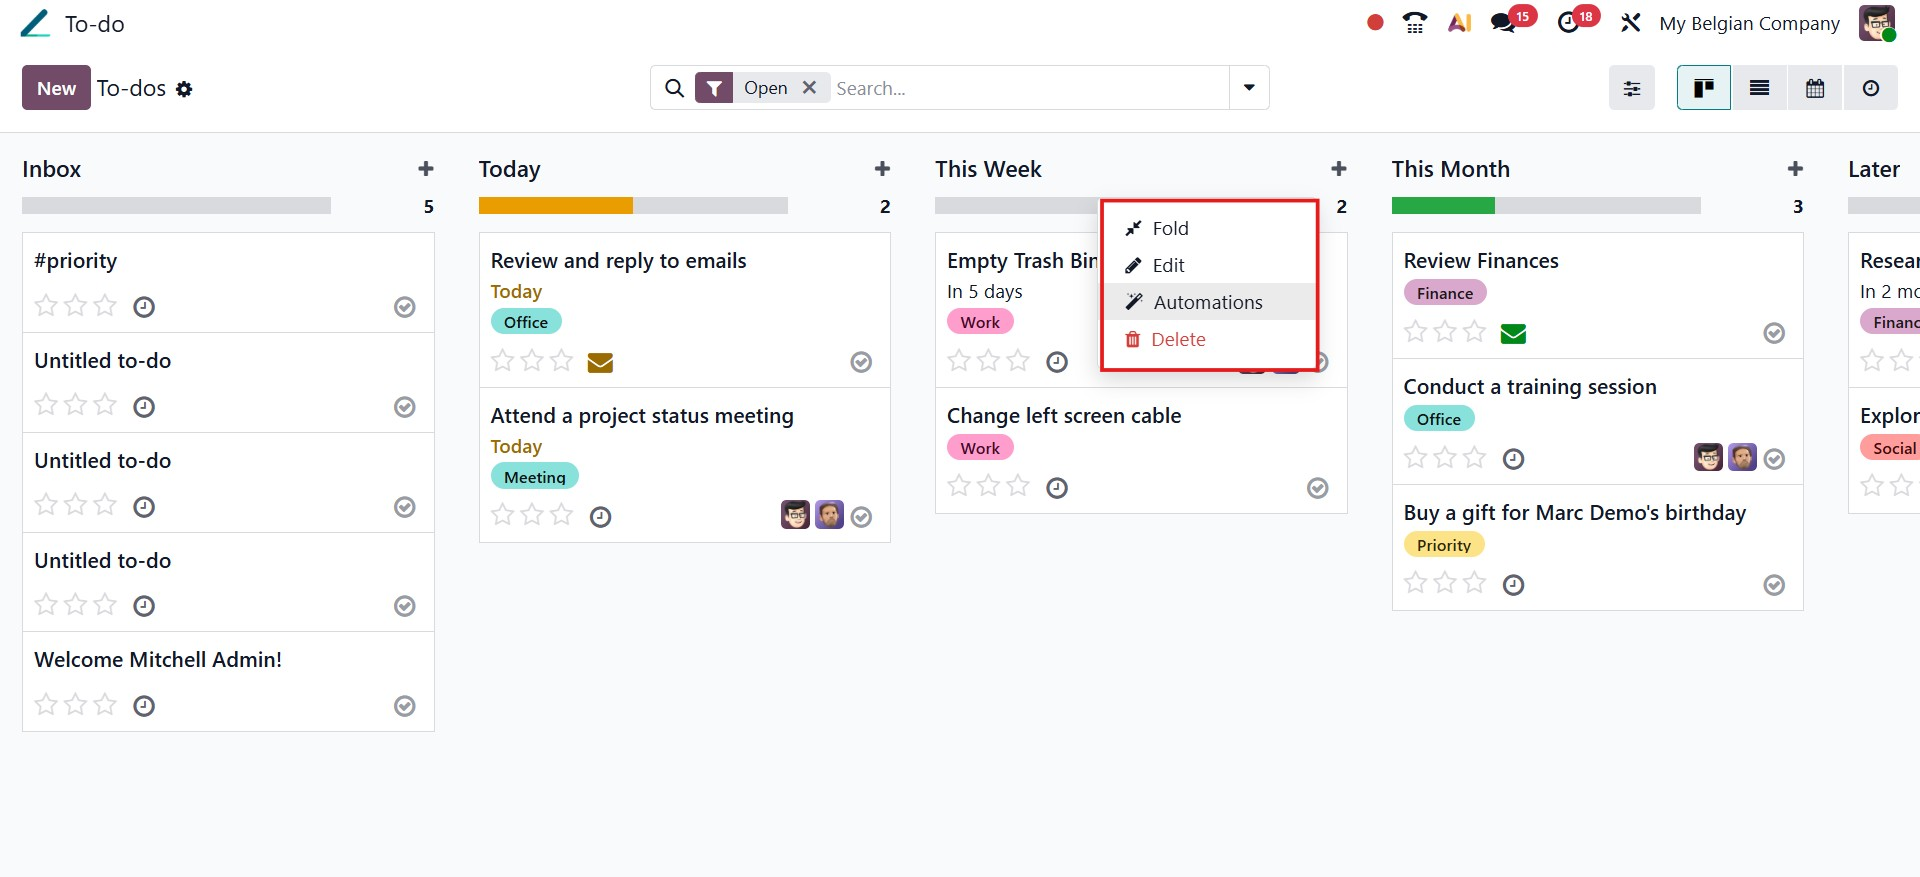Mark 'Review Finances' as done

coord(1774,333)
